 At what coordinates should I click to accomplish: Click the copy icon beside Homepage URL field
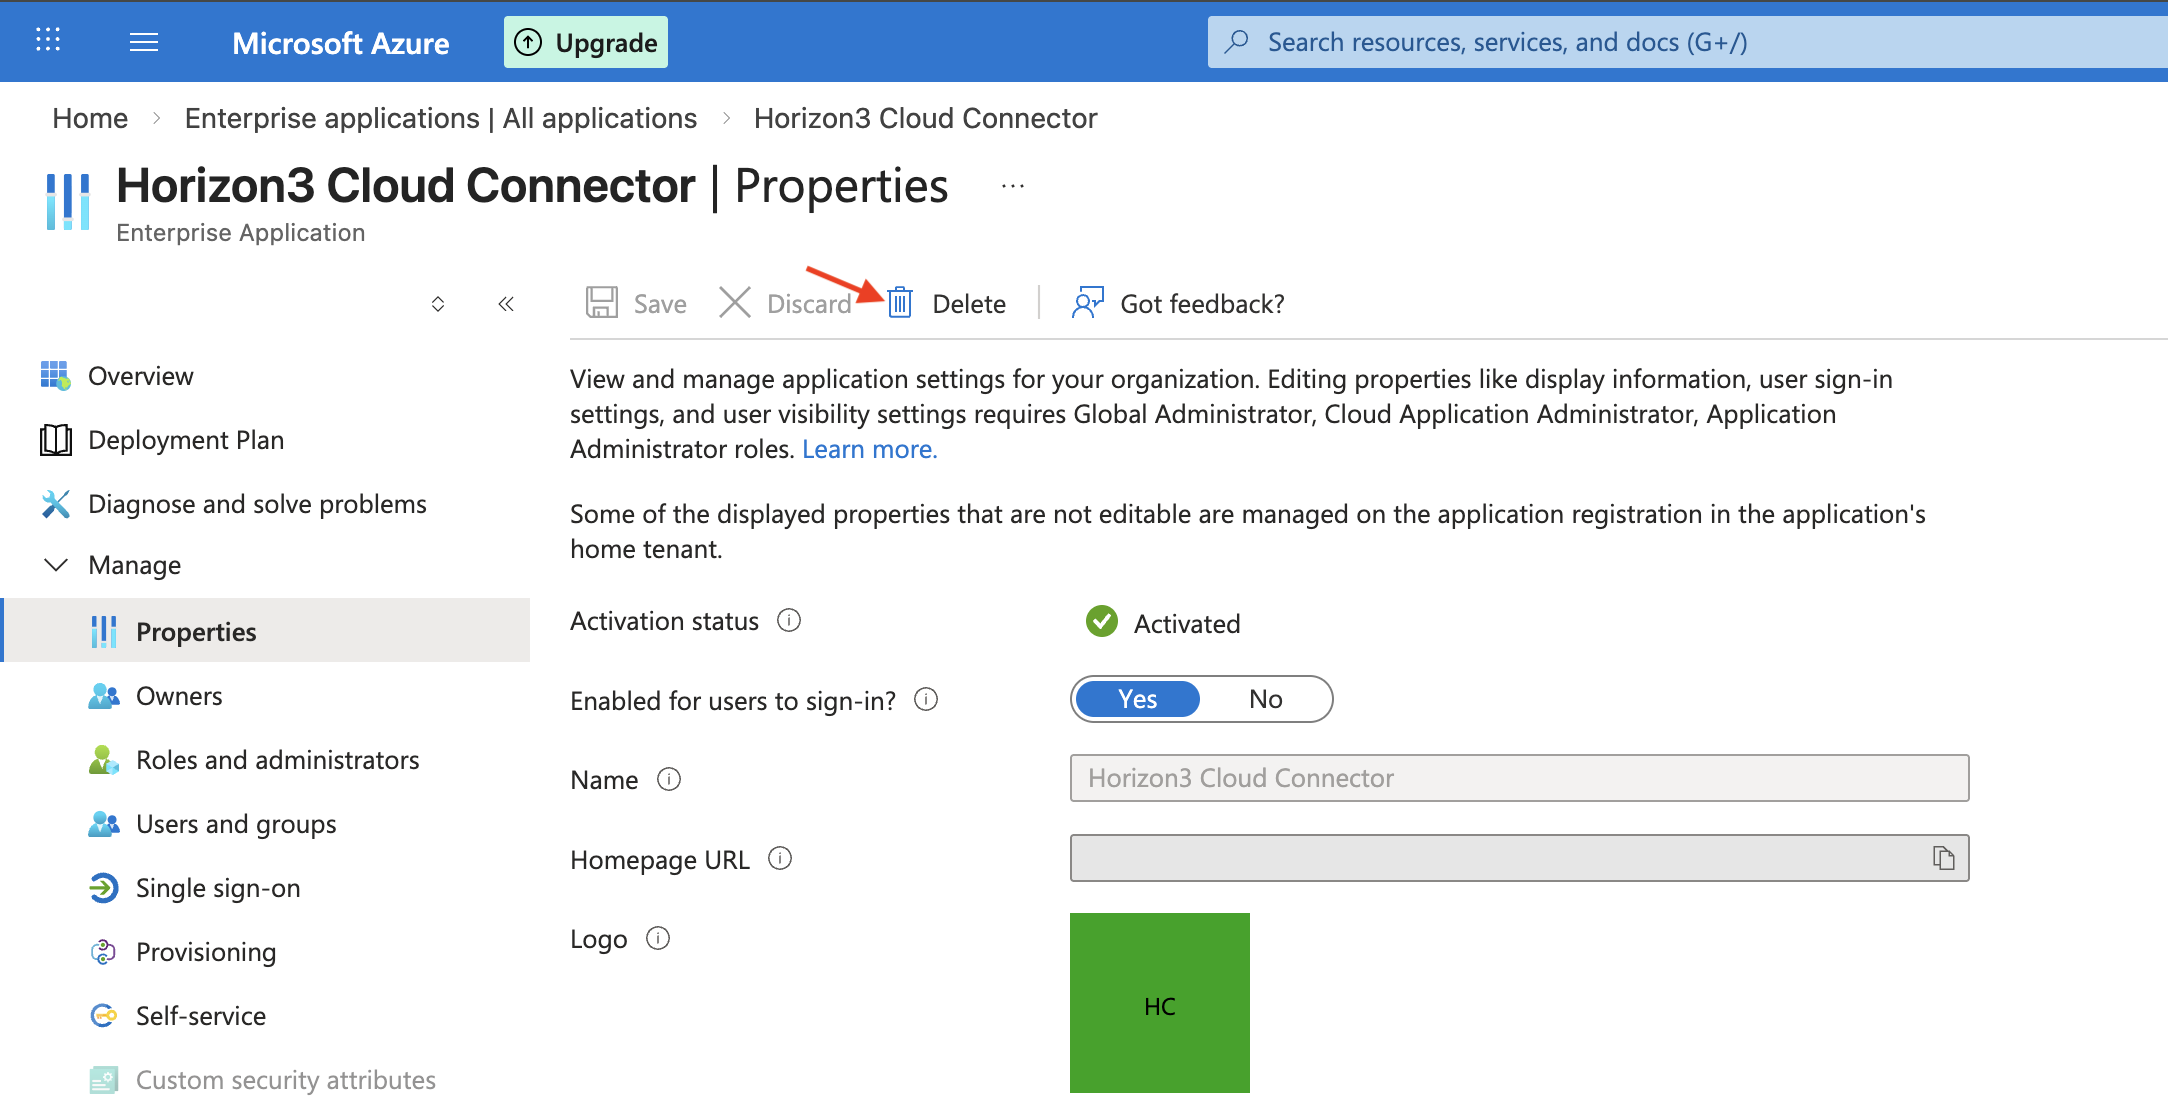pyautogui.click(x=1944, y=858)
